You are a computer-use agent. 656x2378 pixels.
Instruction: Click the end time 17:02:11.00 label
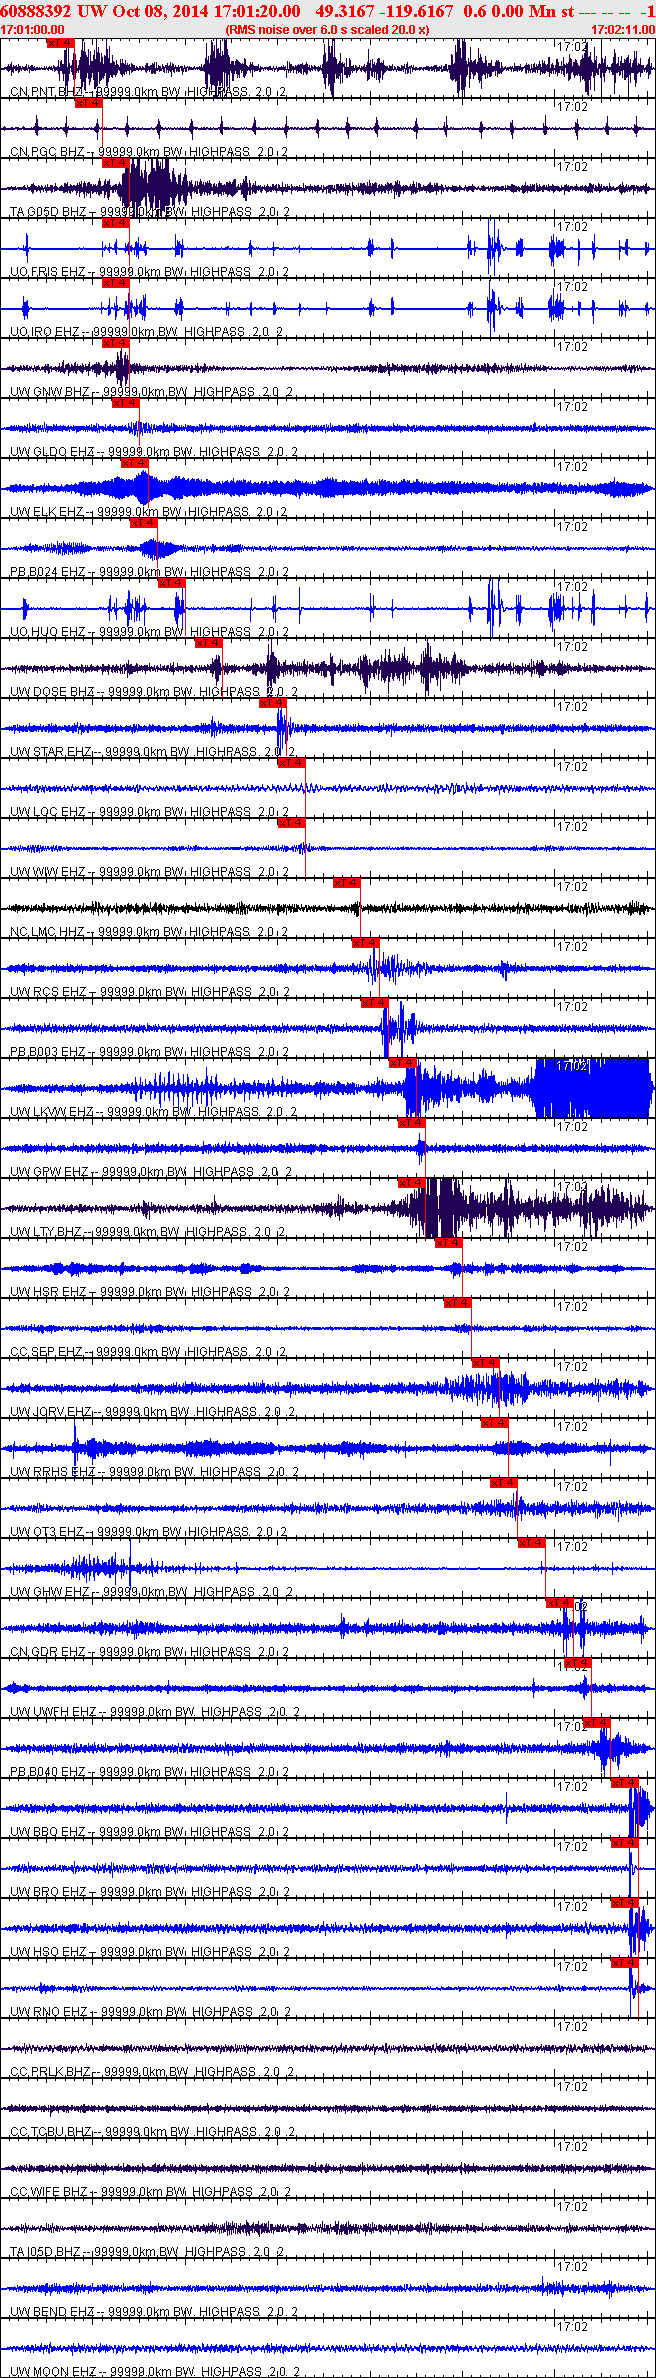pos(623,30)
